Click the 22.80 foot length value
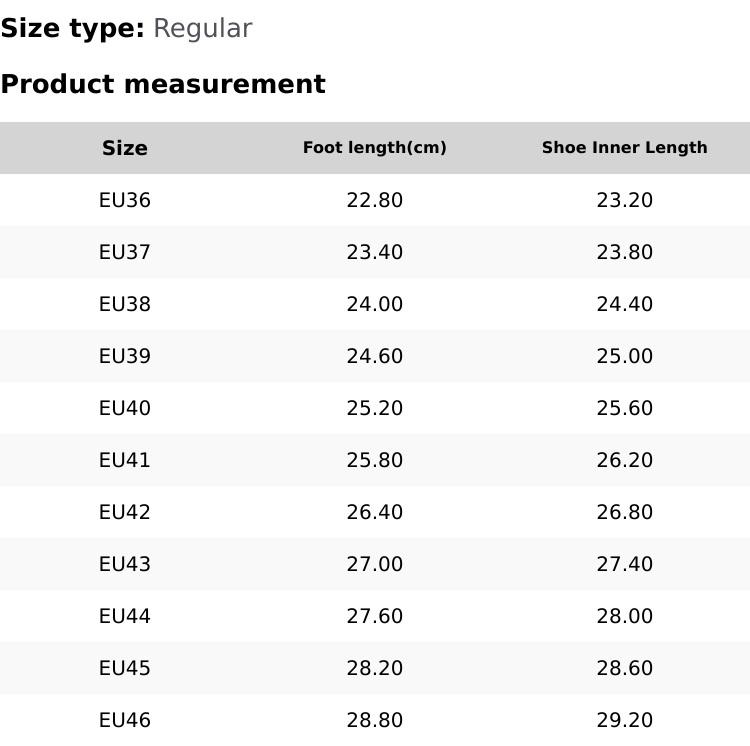The height and width of the screenshot is (746, 750). (x=375, y=200)
